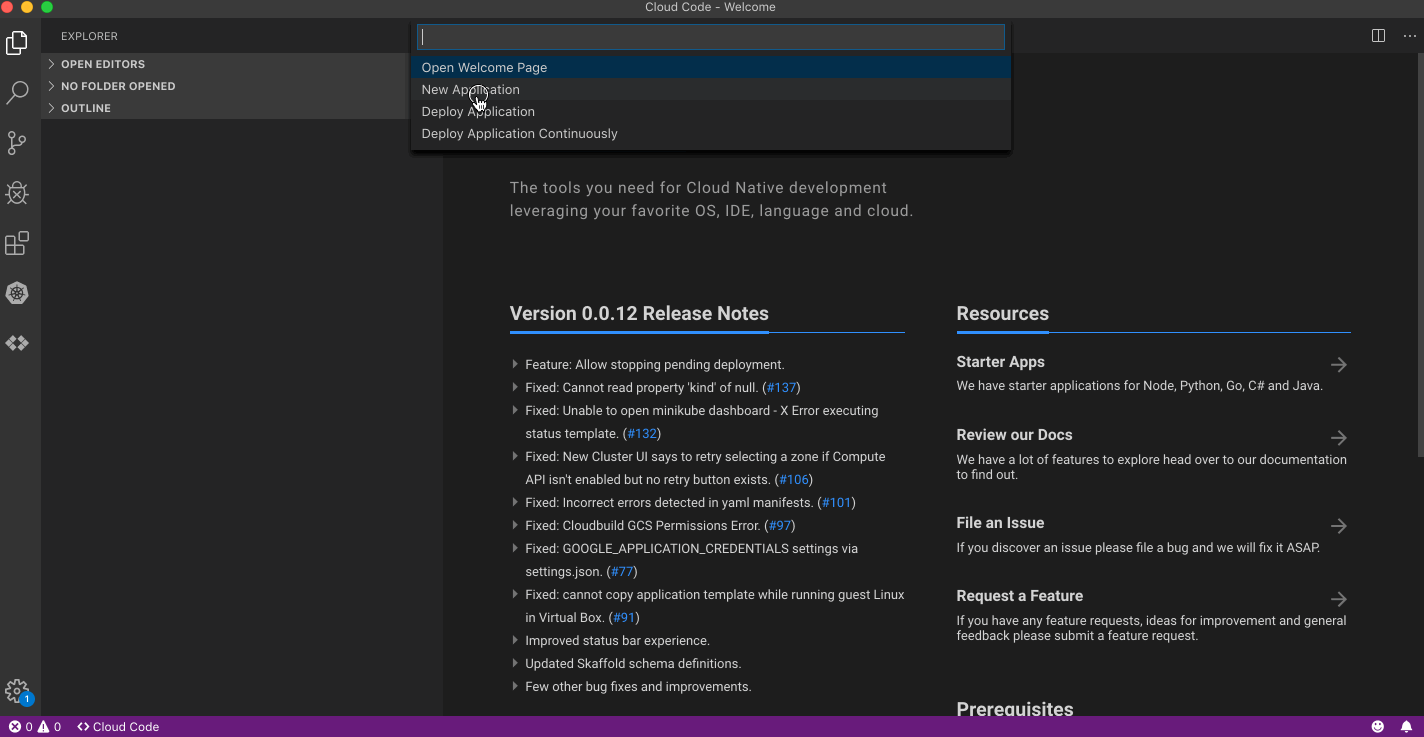Open the Debug view bug icon
This screenshot has width=1424, height=737.
coord(17,193)
